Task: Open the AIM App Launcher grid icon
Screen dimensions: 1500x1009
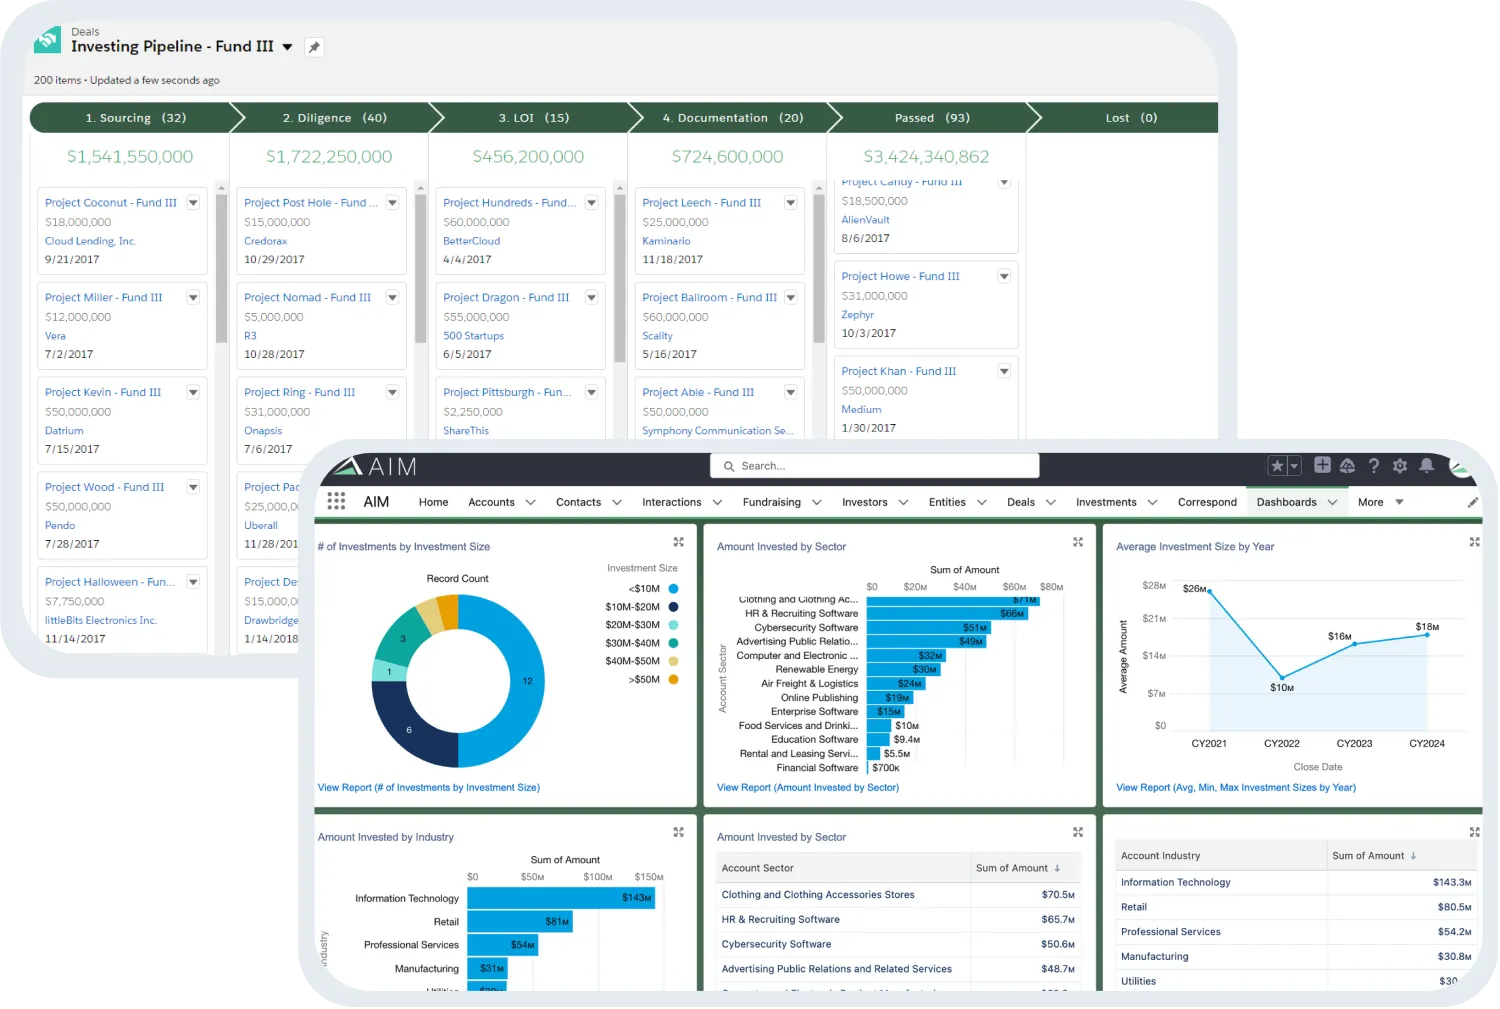Action: coord(336,502)
